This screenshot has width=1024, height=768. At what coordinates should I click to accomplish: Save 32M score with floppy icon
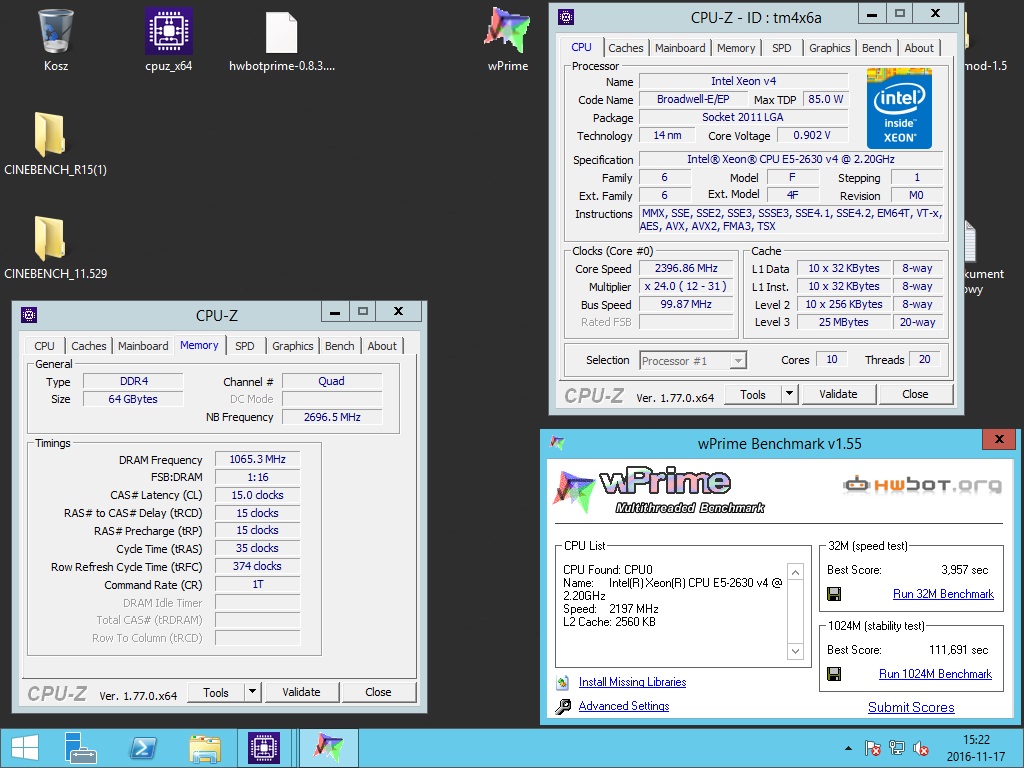tap(834, 594)
